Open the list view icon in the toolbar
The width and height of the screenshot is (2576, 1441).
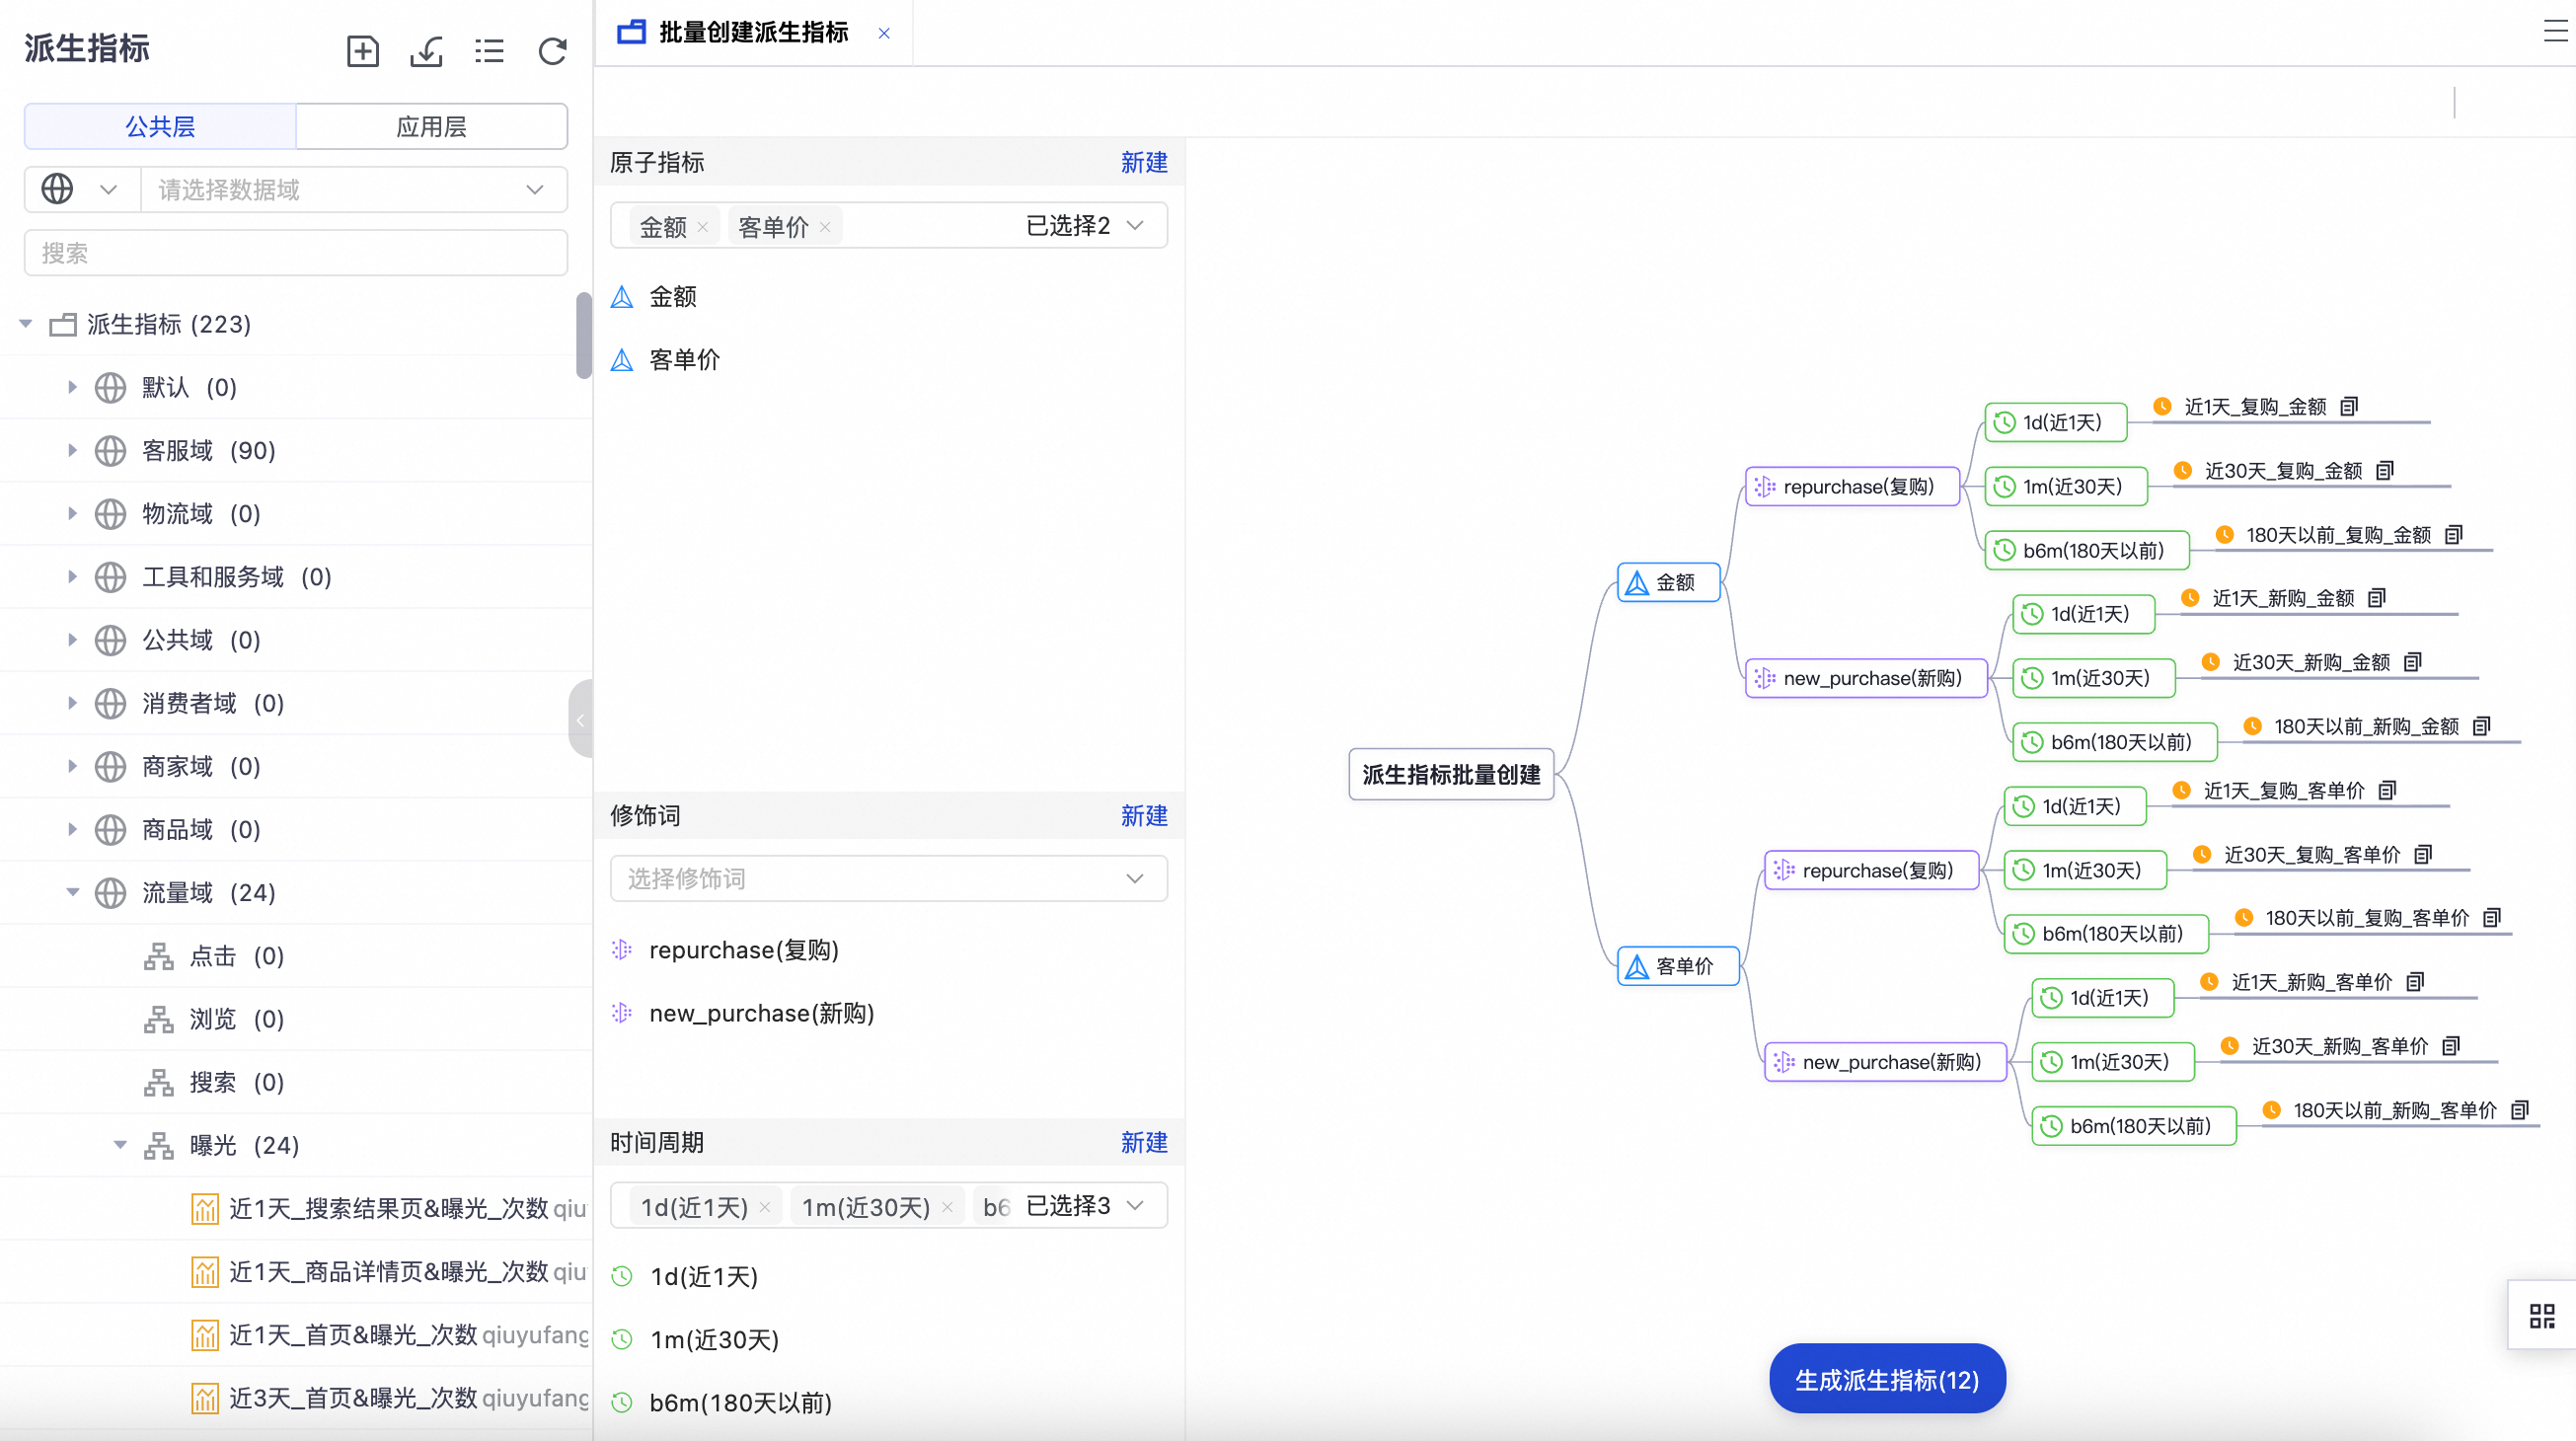click(489, 51)
